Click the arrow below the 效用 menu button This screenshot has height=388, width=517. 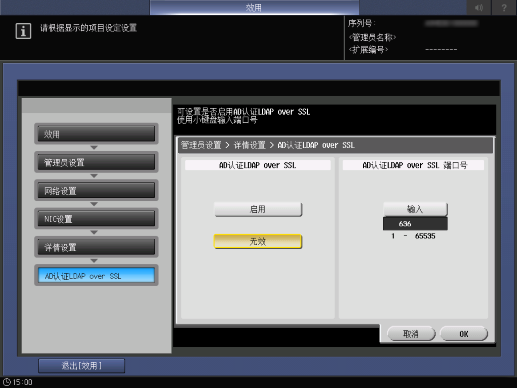point(94,147)
